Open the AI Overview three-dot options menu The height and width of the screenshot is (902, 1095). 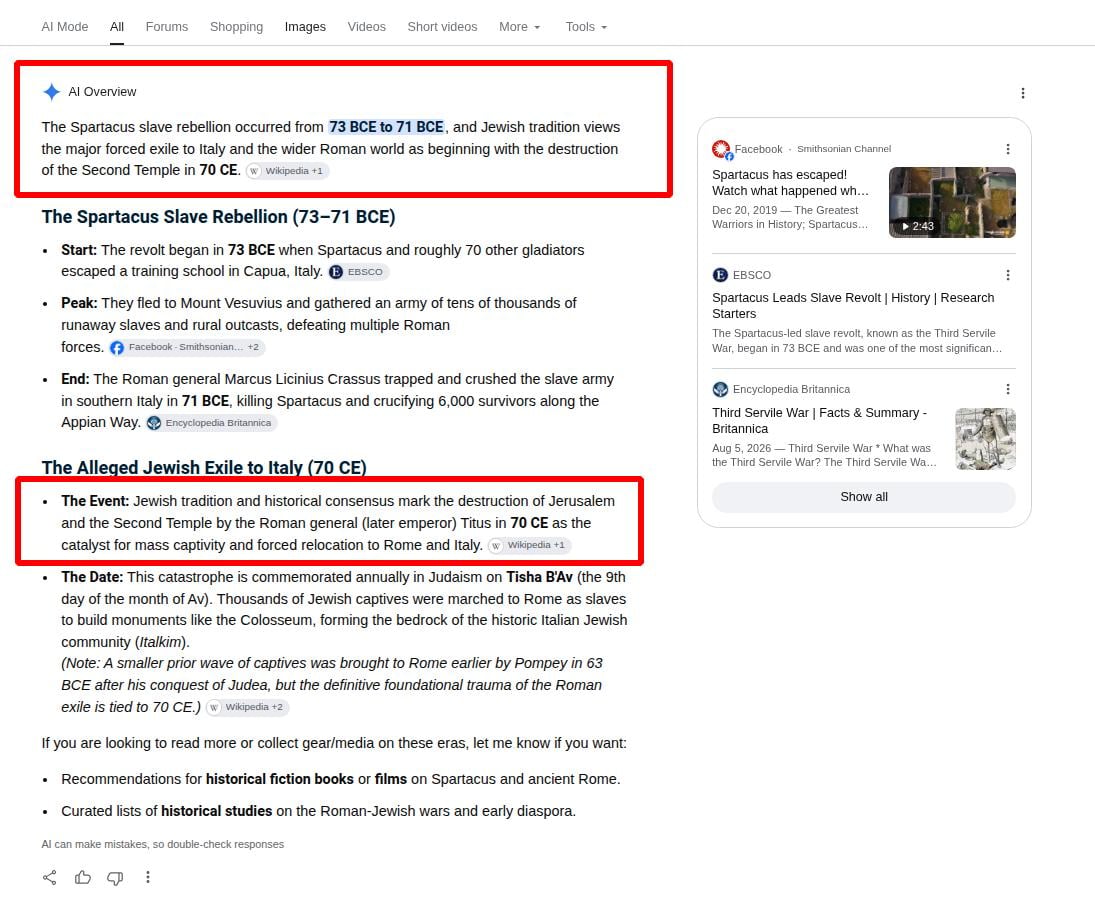(x=1022, y=93)
